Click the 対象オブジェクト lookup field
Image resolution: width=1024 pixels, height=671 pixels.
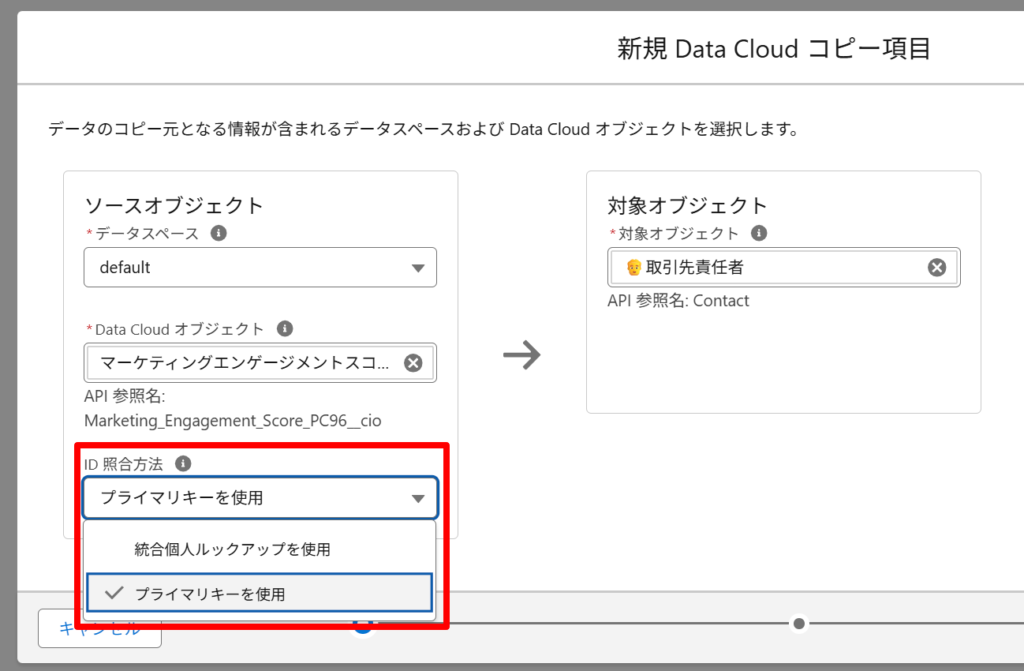coord(784,267)
